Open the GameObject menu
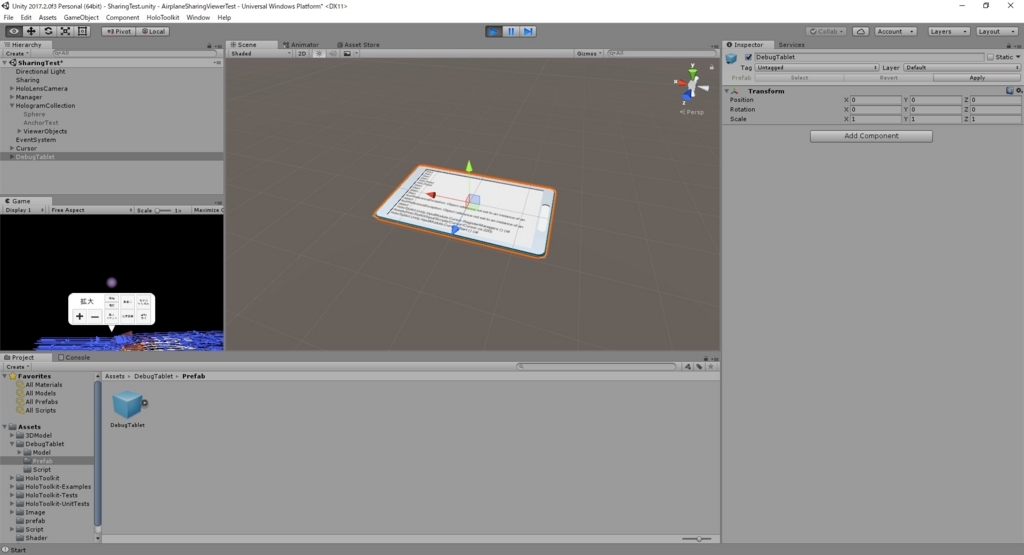Viewport: 1024px width, 555px height. coord(81,18)
